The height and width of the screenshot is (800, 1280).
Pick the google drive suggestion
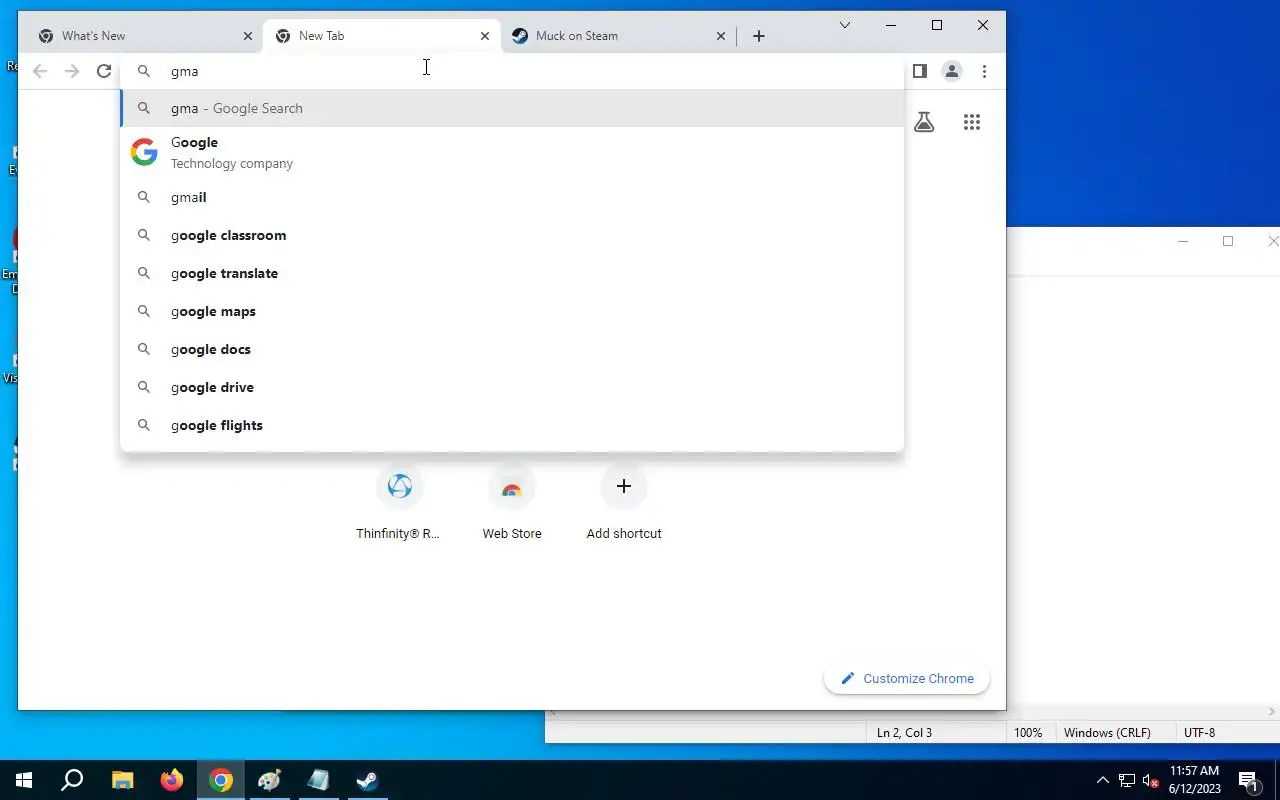[x=512, y=387]
